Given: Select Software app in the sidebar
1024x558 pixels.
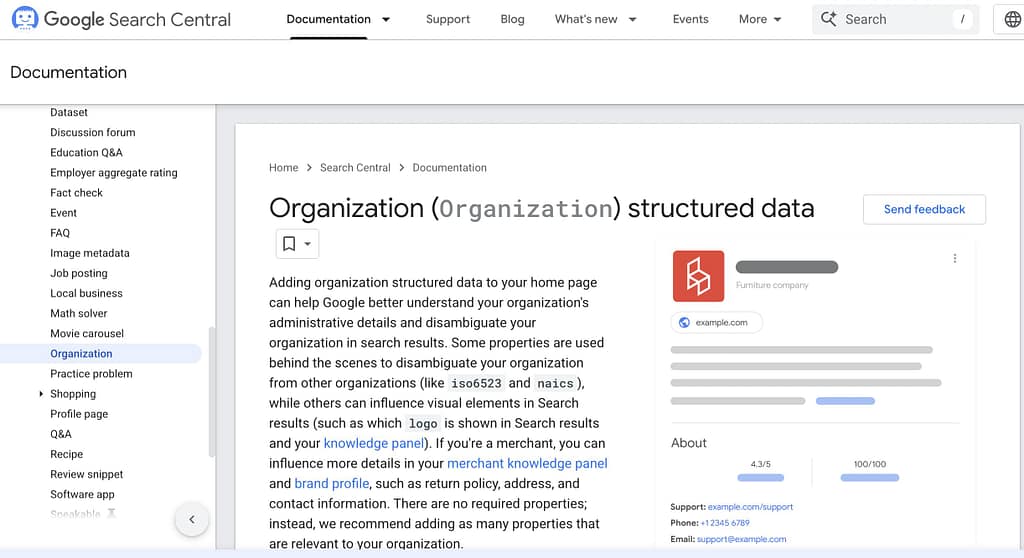Looking at the screenshot, I should pos(82,495).
